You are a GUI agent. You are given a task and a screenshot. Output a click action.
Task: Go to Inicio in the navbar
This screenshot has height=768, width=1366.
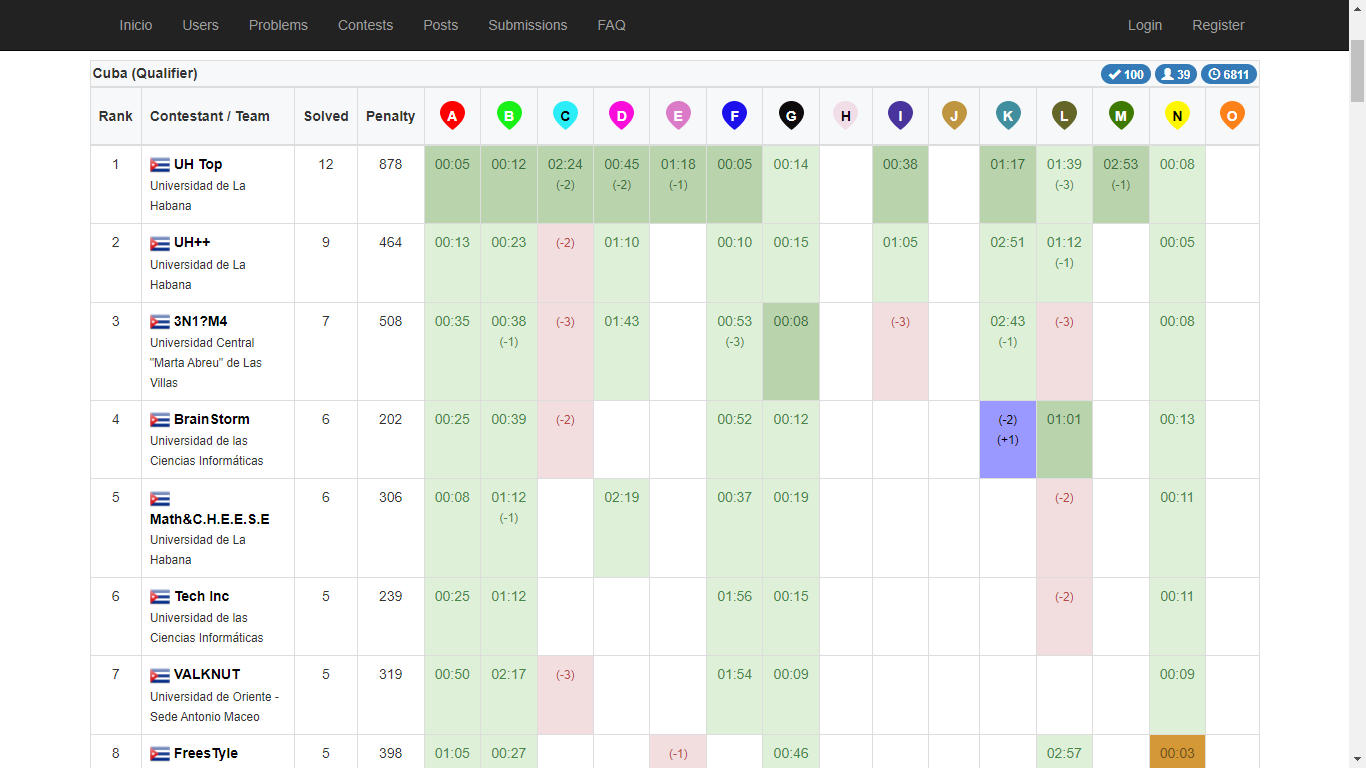(x=136, y=25)
